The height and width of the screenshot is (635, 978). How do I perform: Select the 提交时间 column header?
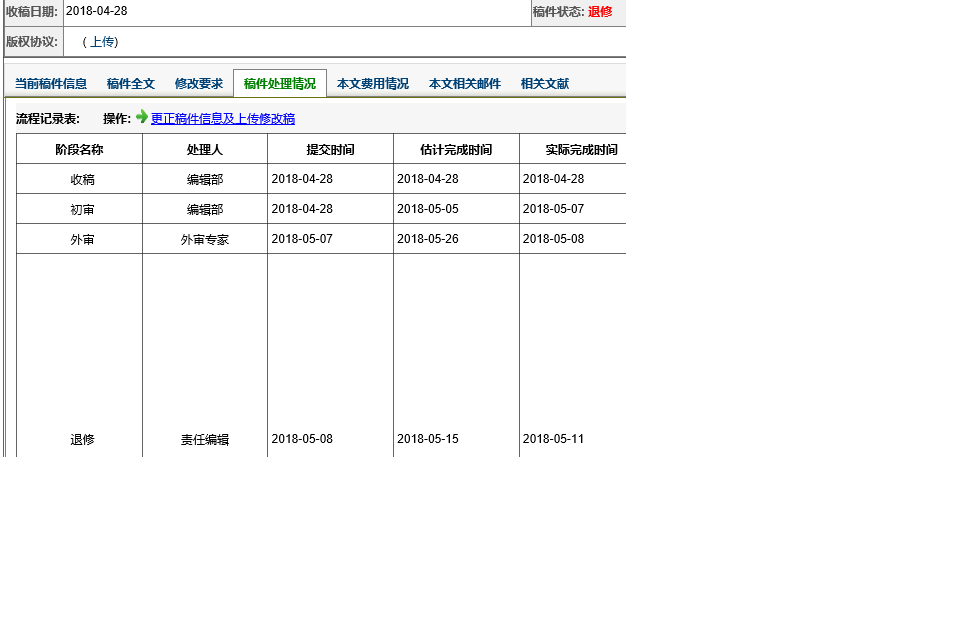tap(330, 150)
